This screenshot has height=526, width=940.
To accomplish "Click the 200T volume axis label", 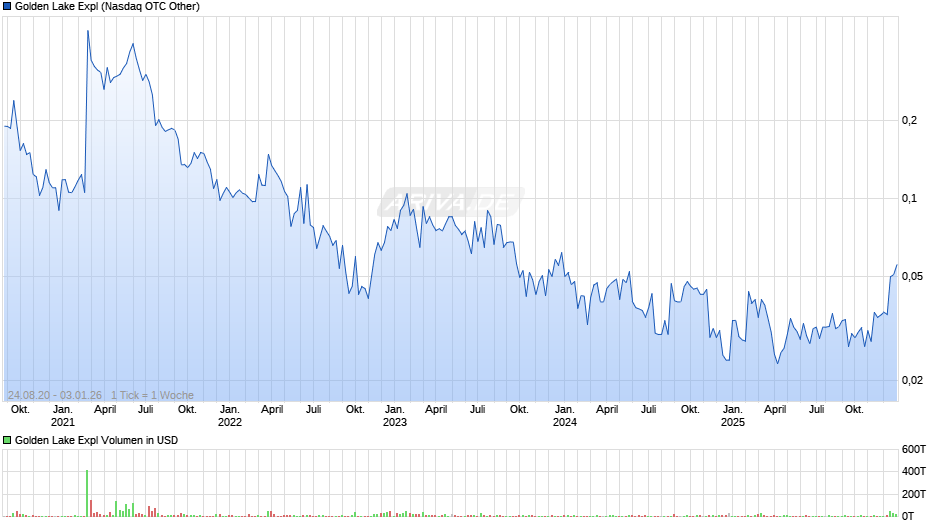I will click(x=914, y=494).
